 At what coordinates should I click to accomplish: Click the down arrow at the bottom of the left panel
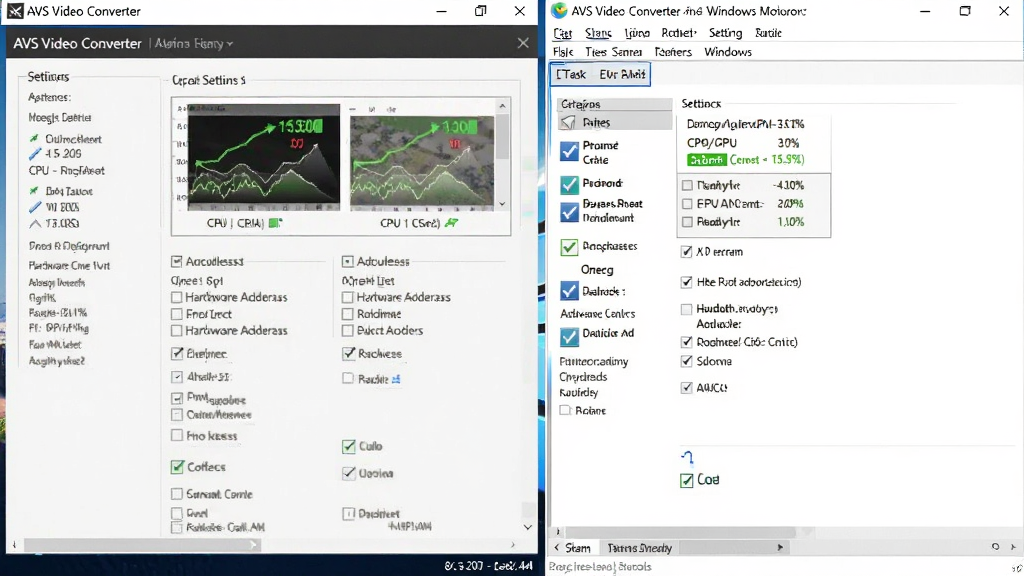pyautogui.click(x=528, y=527)
